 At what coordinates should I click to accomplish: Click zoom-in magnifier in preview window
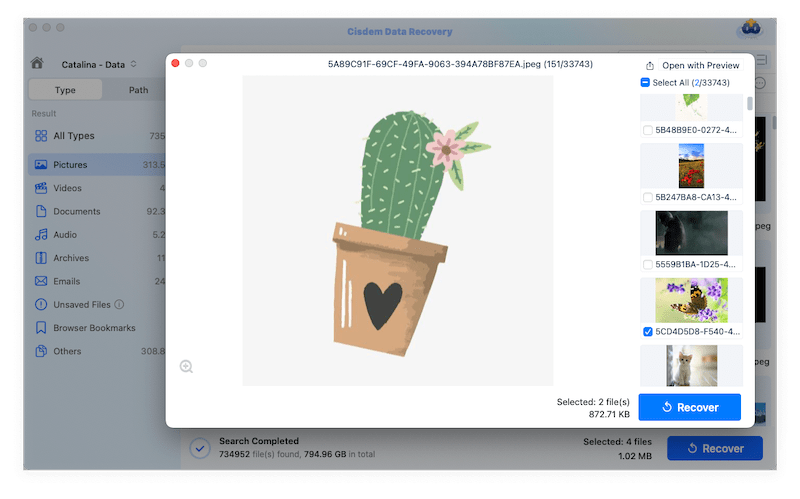(186, 366)
